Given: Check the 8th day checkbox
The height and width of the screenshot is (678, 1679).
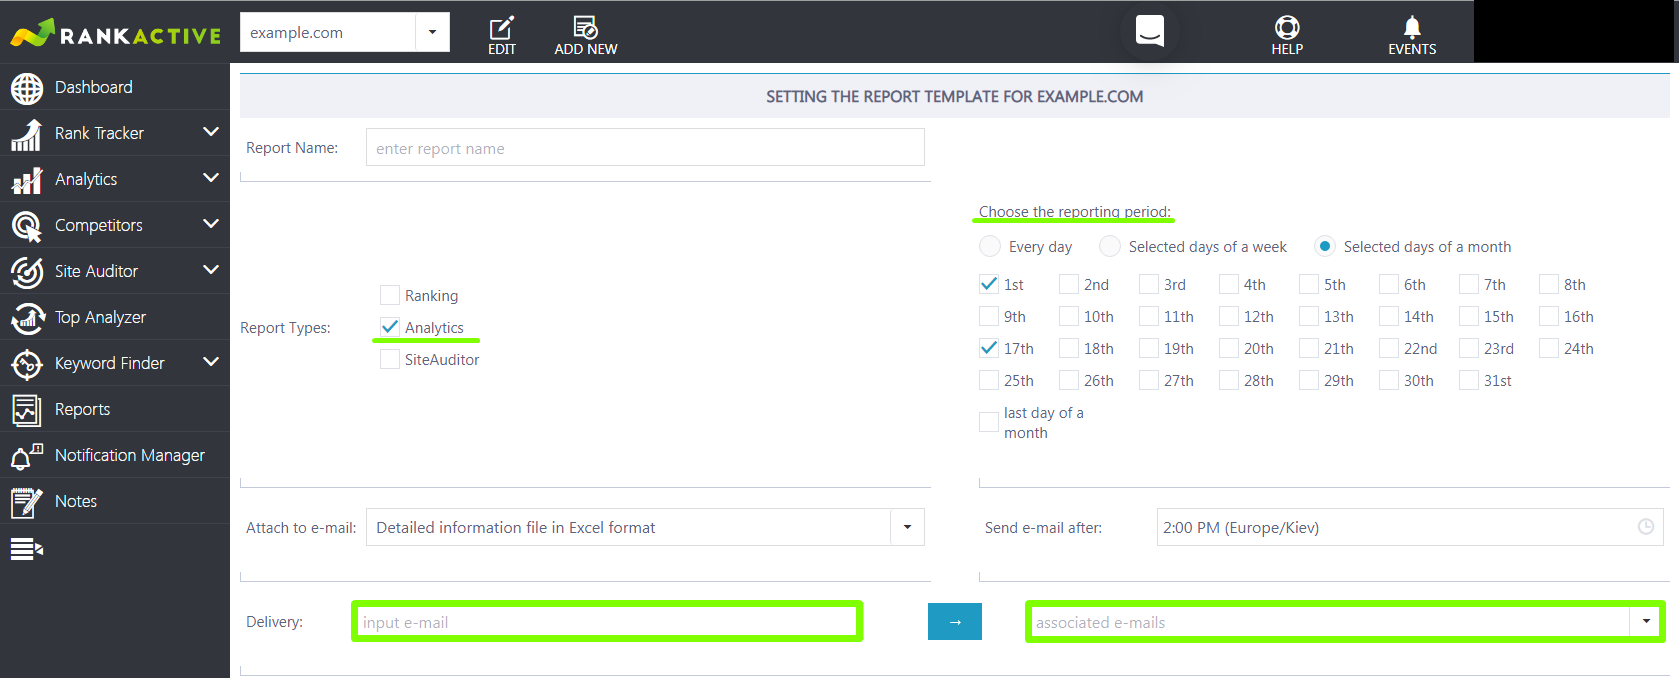Looking at the screenshot, I should point(1549,284).
